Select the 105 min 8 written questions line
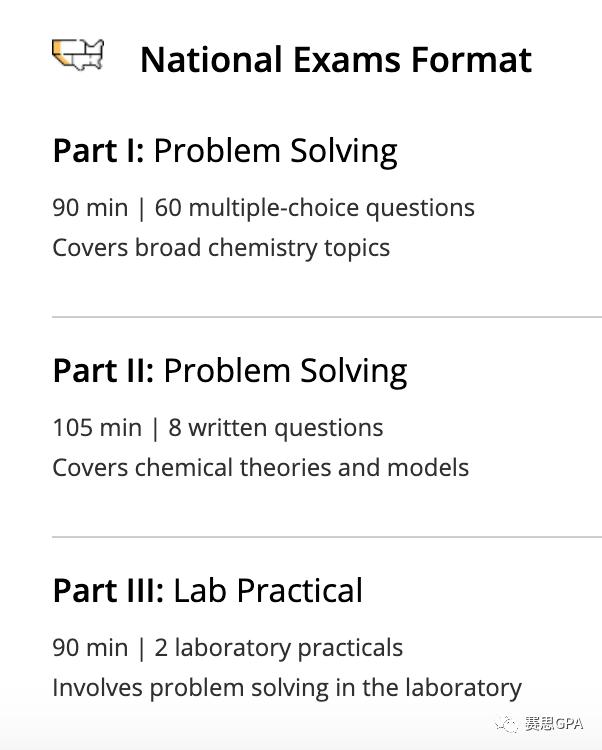The width and height of the screenshot is (602, 750). tap(217, 428)
